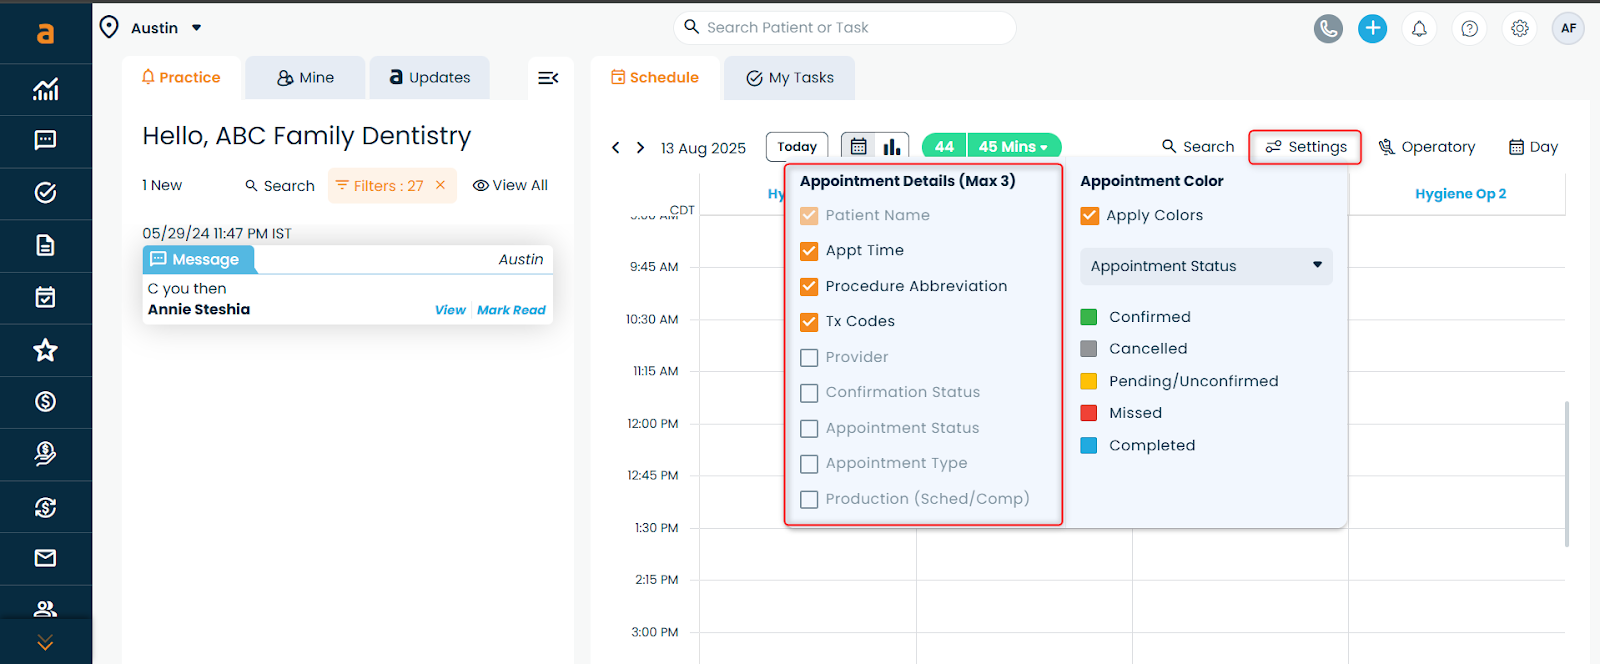Uncheck the Appt Time checkbox

809,251
